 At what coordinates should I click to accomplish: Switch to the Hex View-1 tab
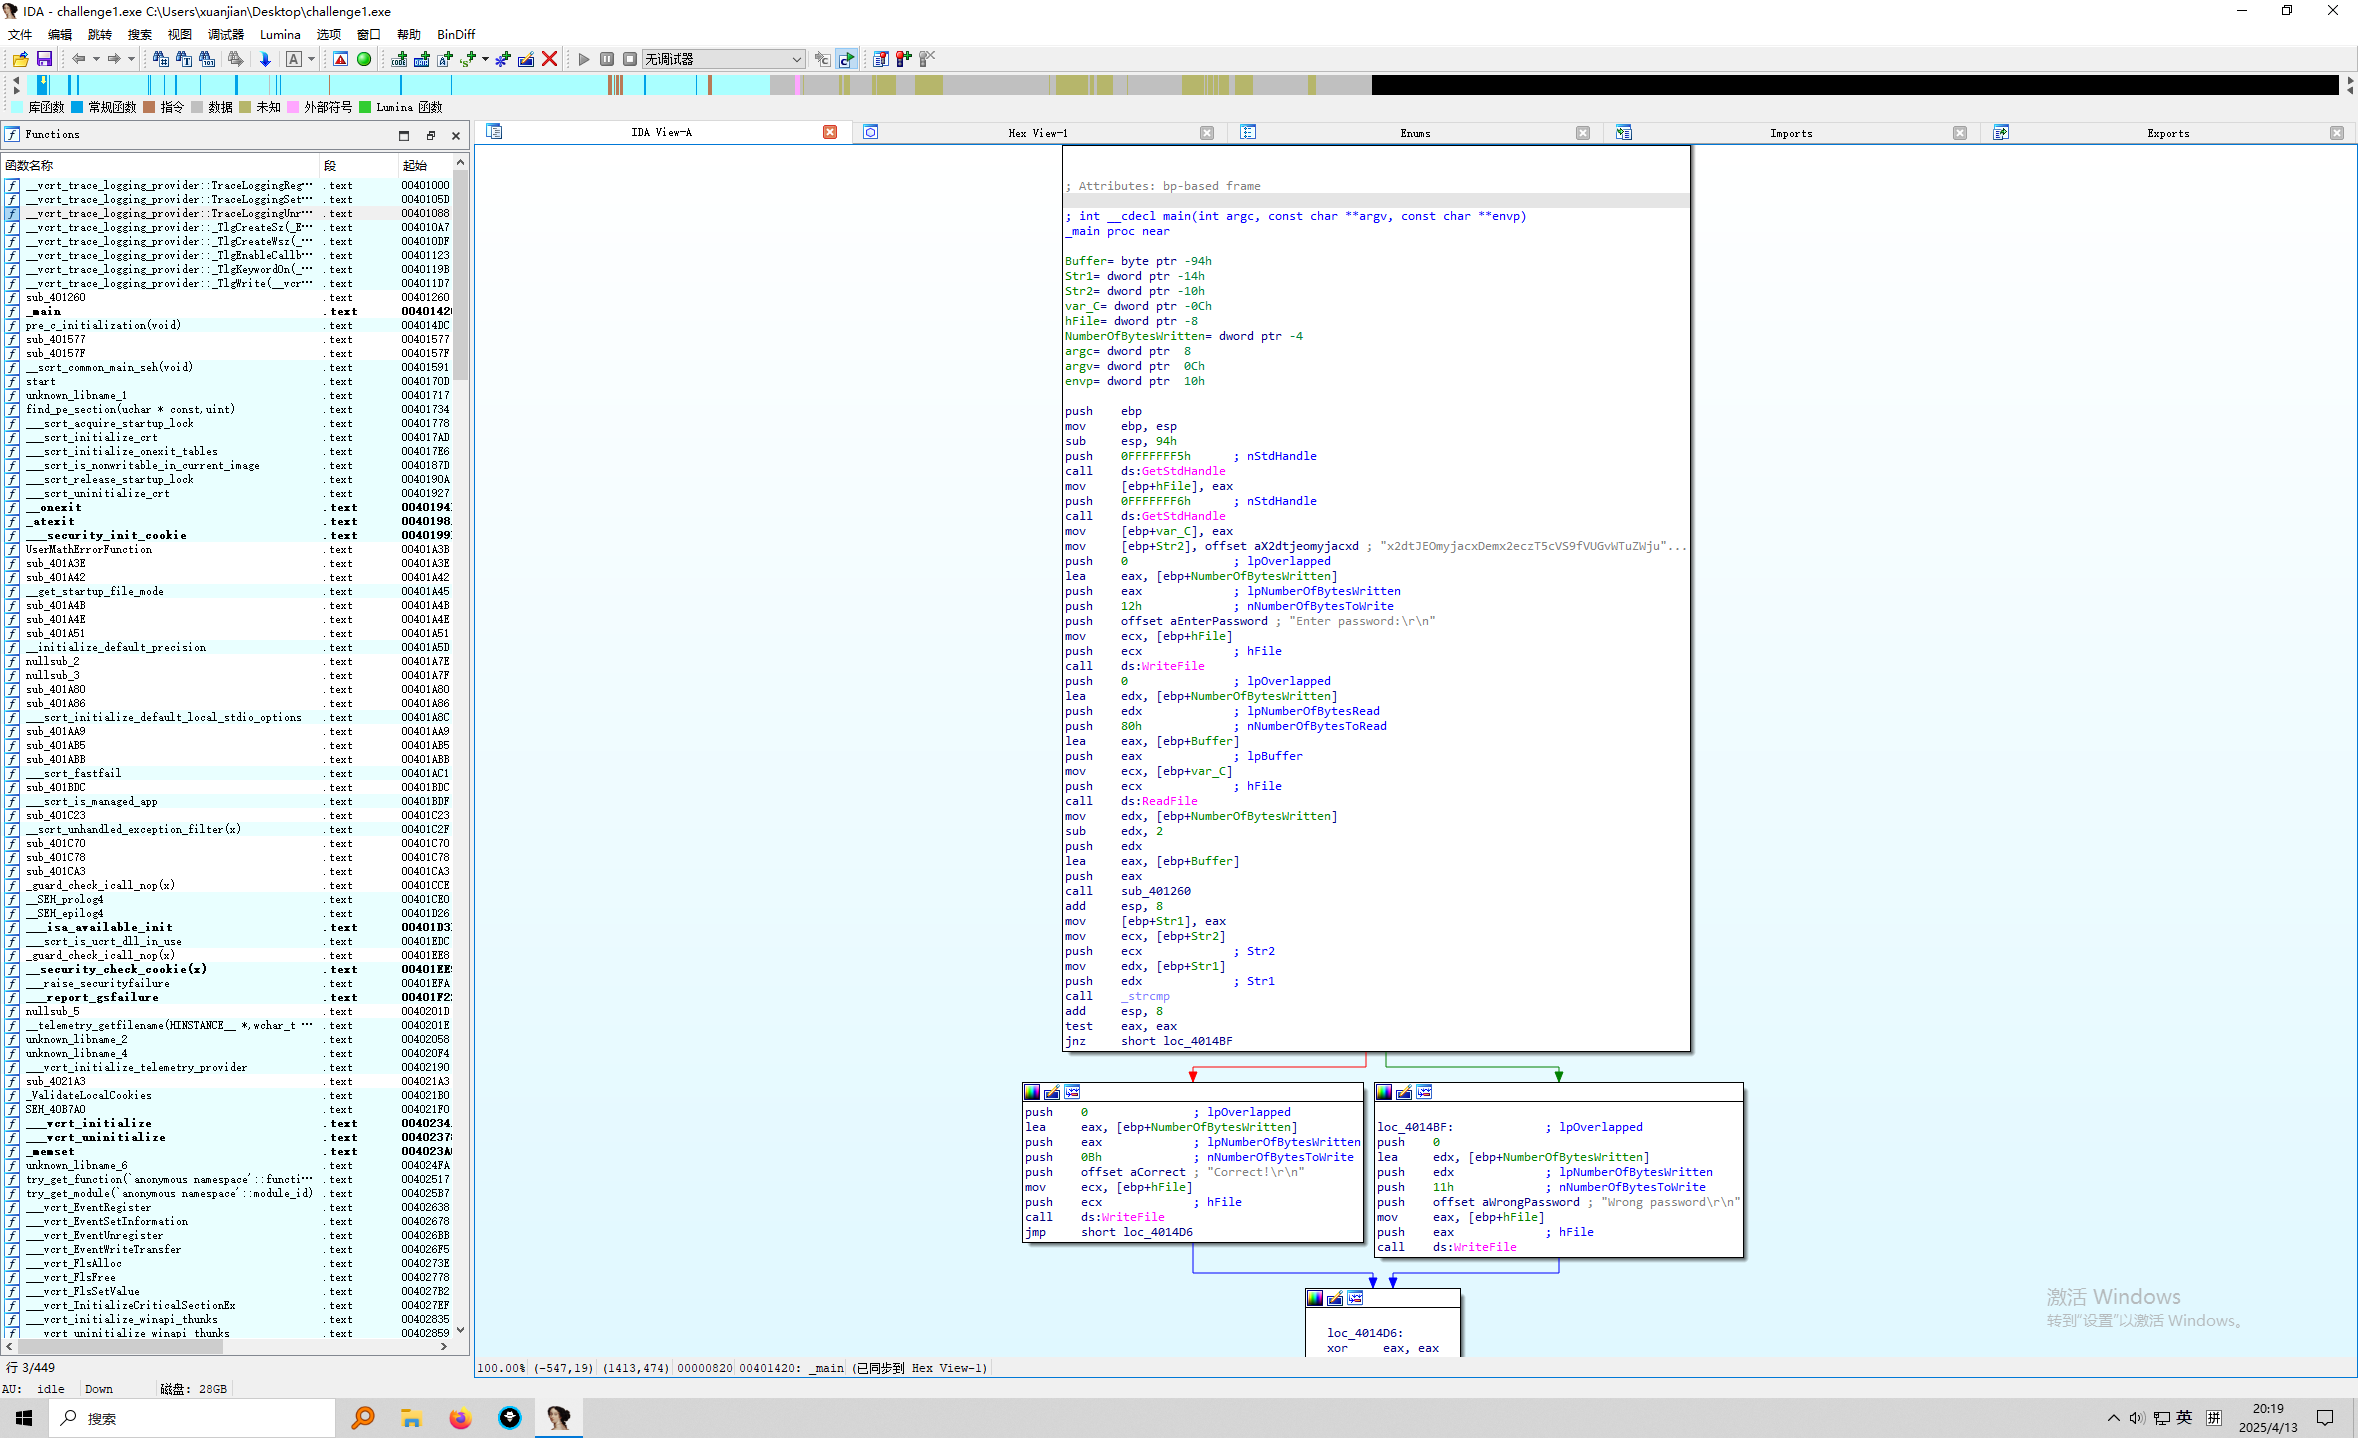(x=1037, y=133)
